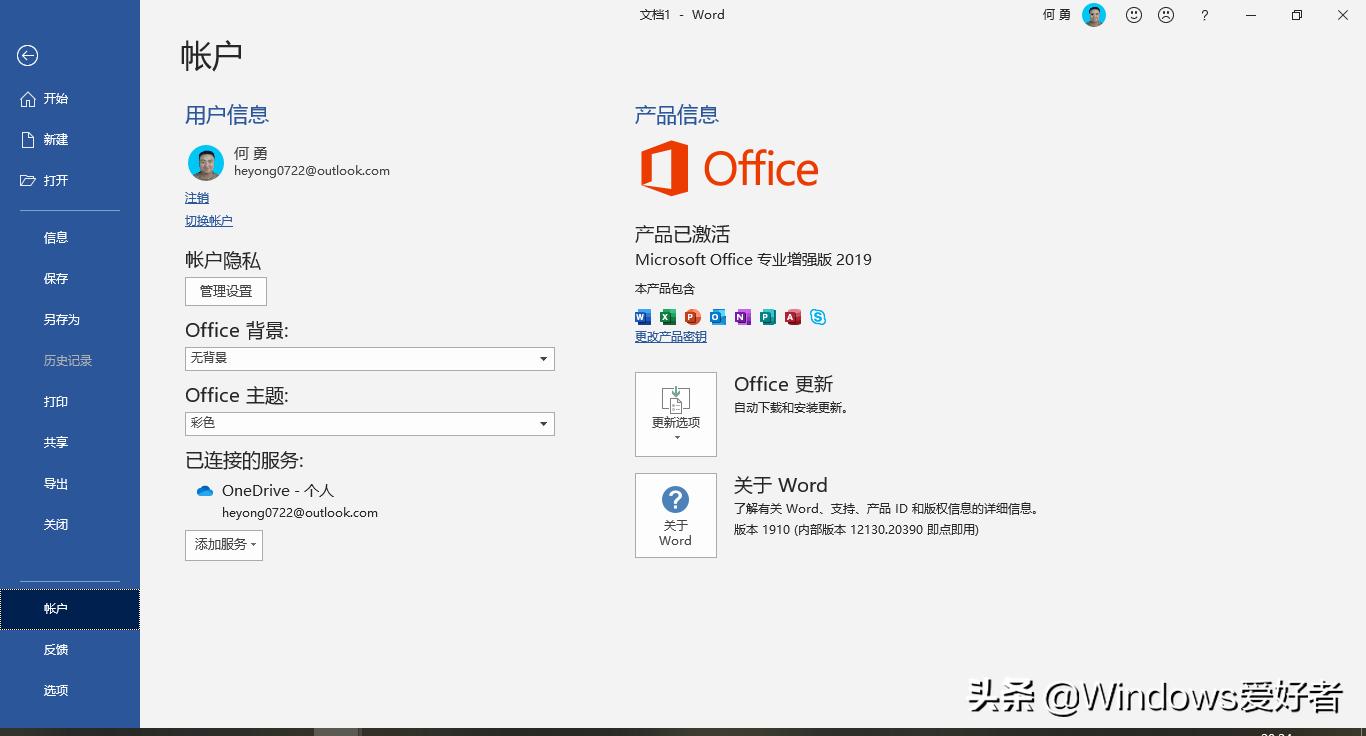Click the PowerPoint icon under 本产品包含
1366x736 pixels.
(x=692, y=317)
